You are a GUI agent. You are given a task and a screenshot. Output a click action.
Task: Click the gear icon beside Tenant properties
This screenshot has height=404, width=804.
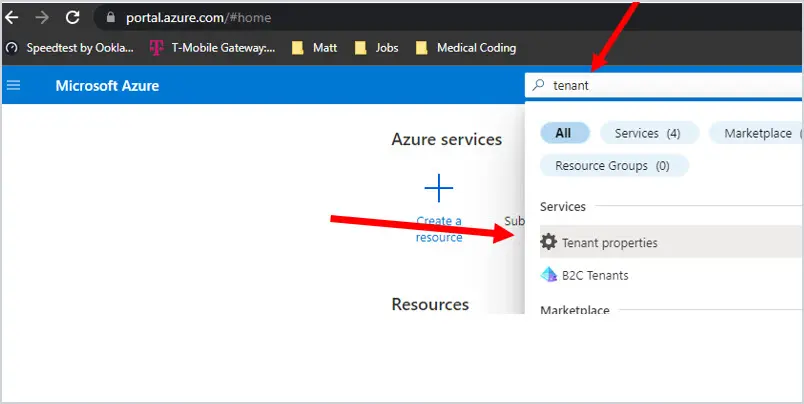coord(549,241)
